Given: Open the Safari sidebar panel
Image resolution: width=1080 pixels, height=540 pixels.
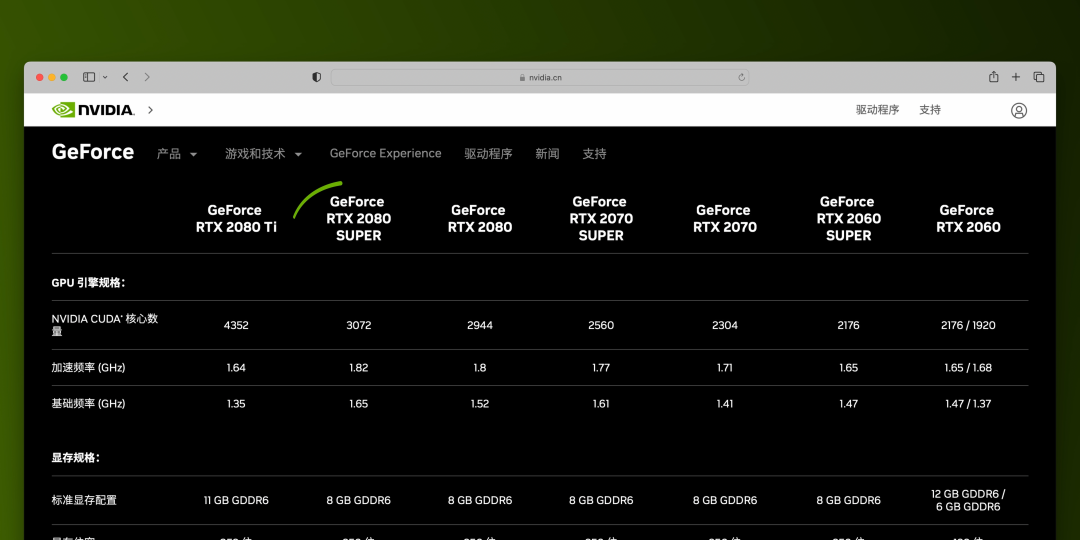Looking at the screenshot, I should (x=89, y=77).
